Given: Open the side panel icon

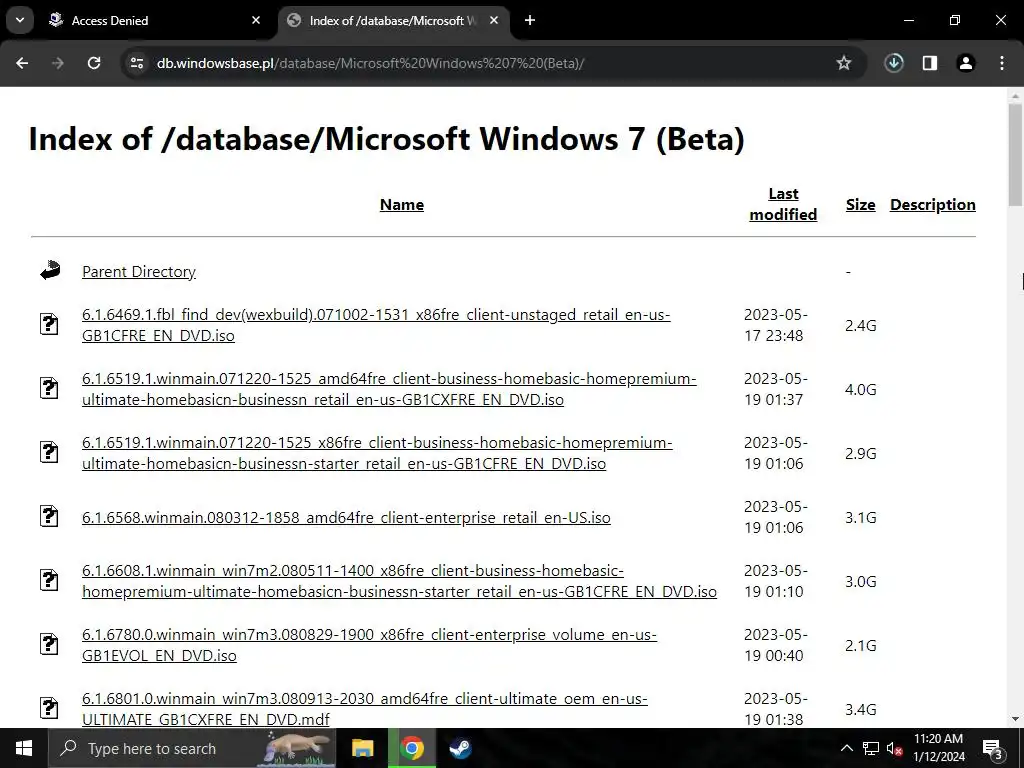Looking at the screenshot, I should pyautogui.click(x=930, y=63).
